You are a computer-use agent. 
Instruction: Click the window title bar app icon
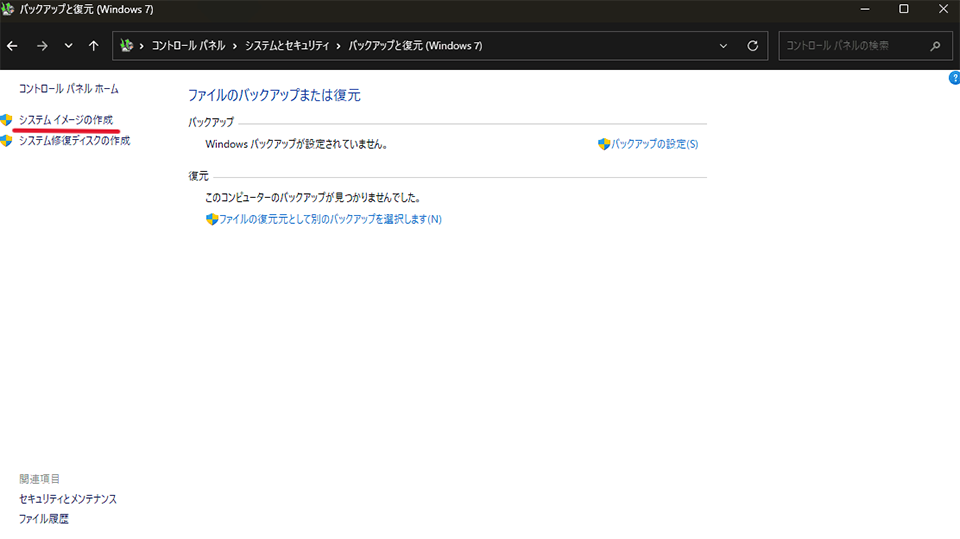[x=7, y=9]
